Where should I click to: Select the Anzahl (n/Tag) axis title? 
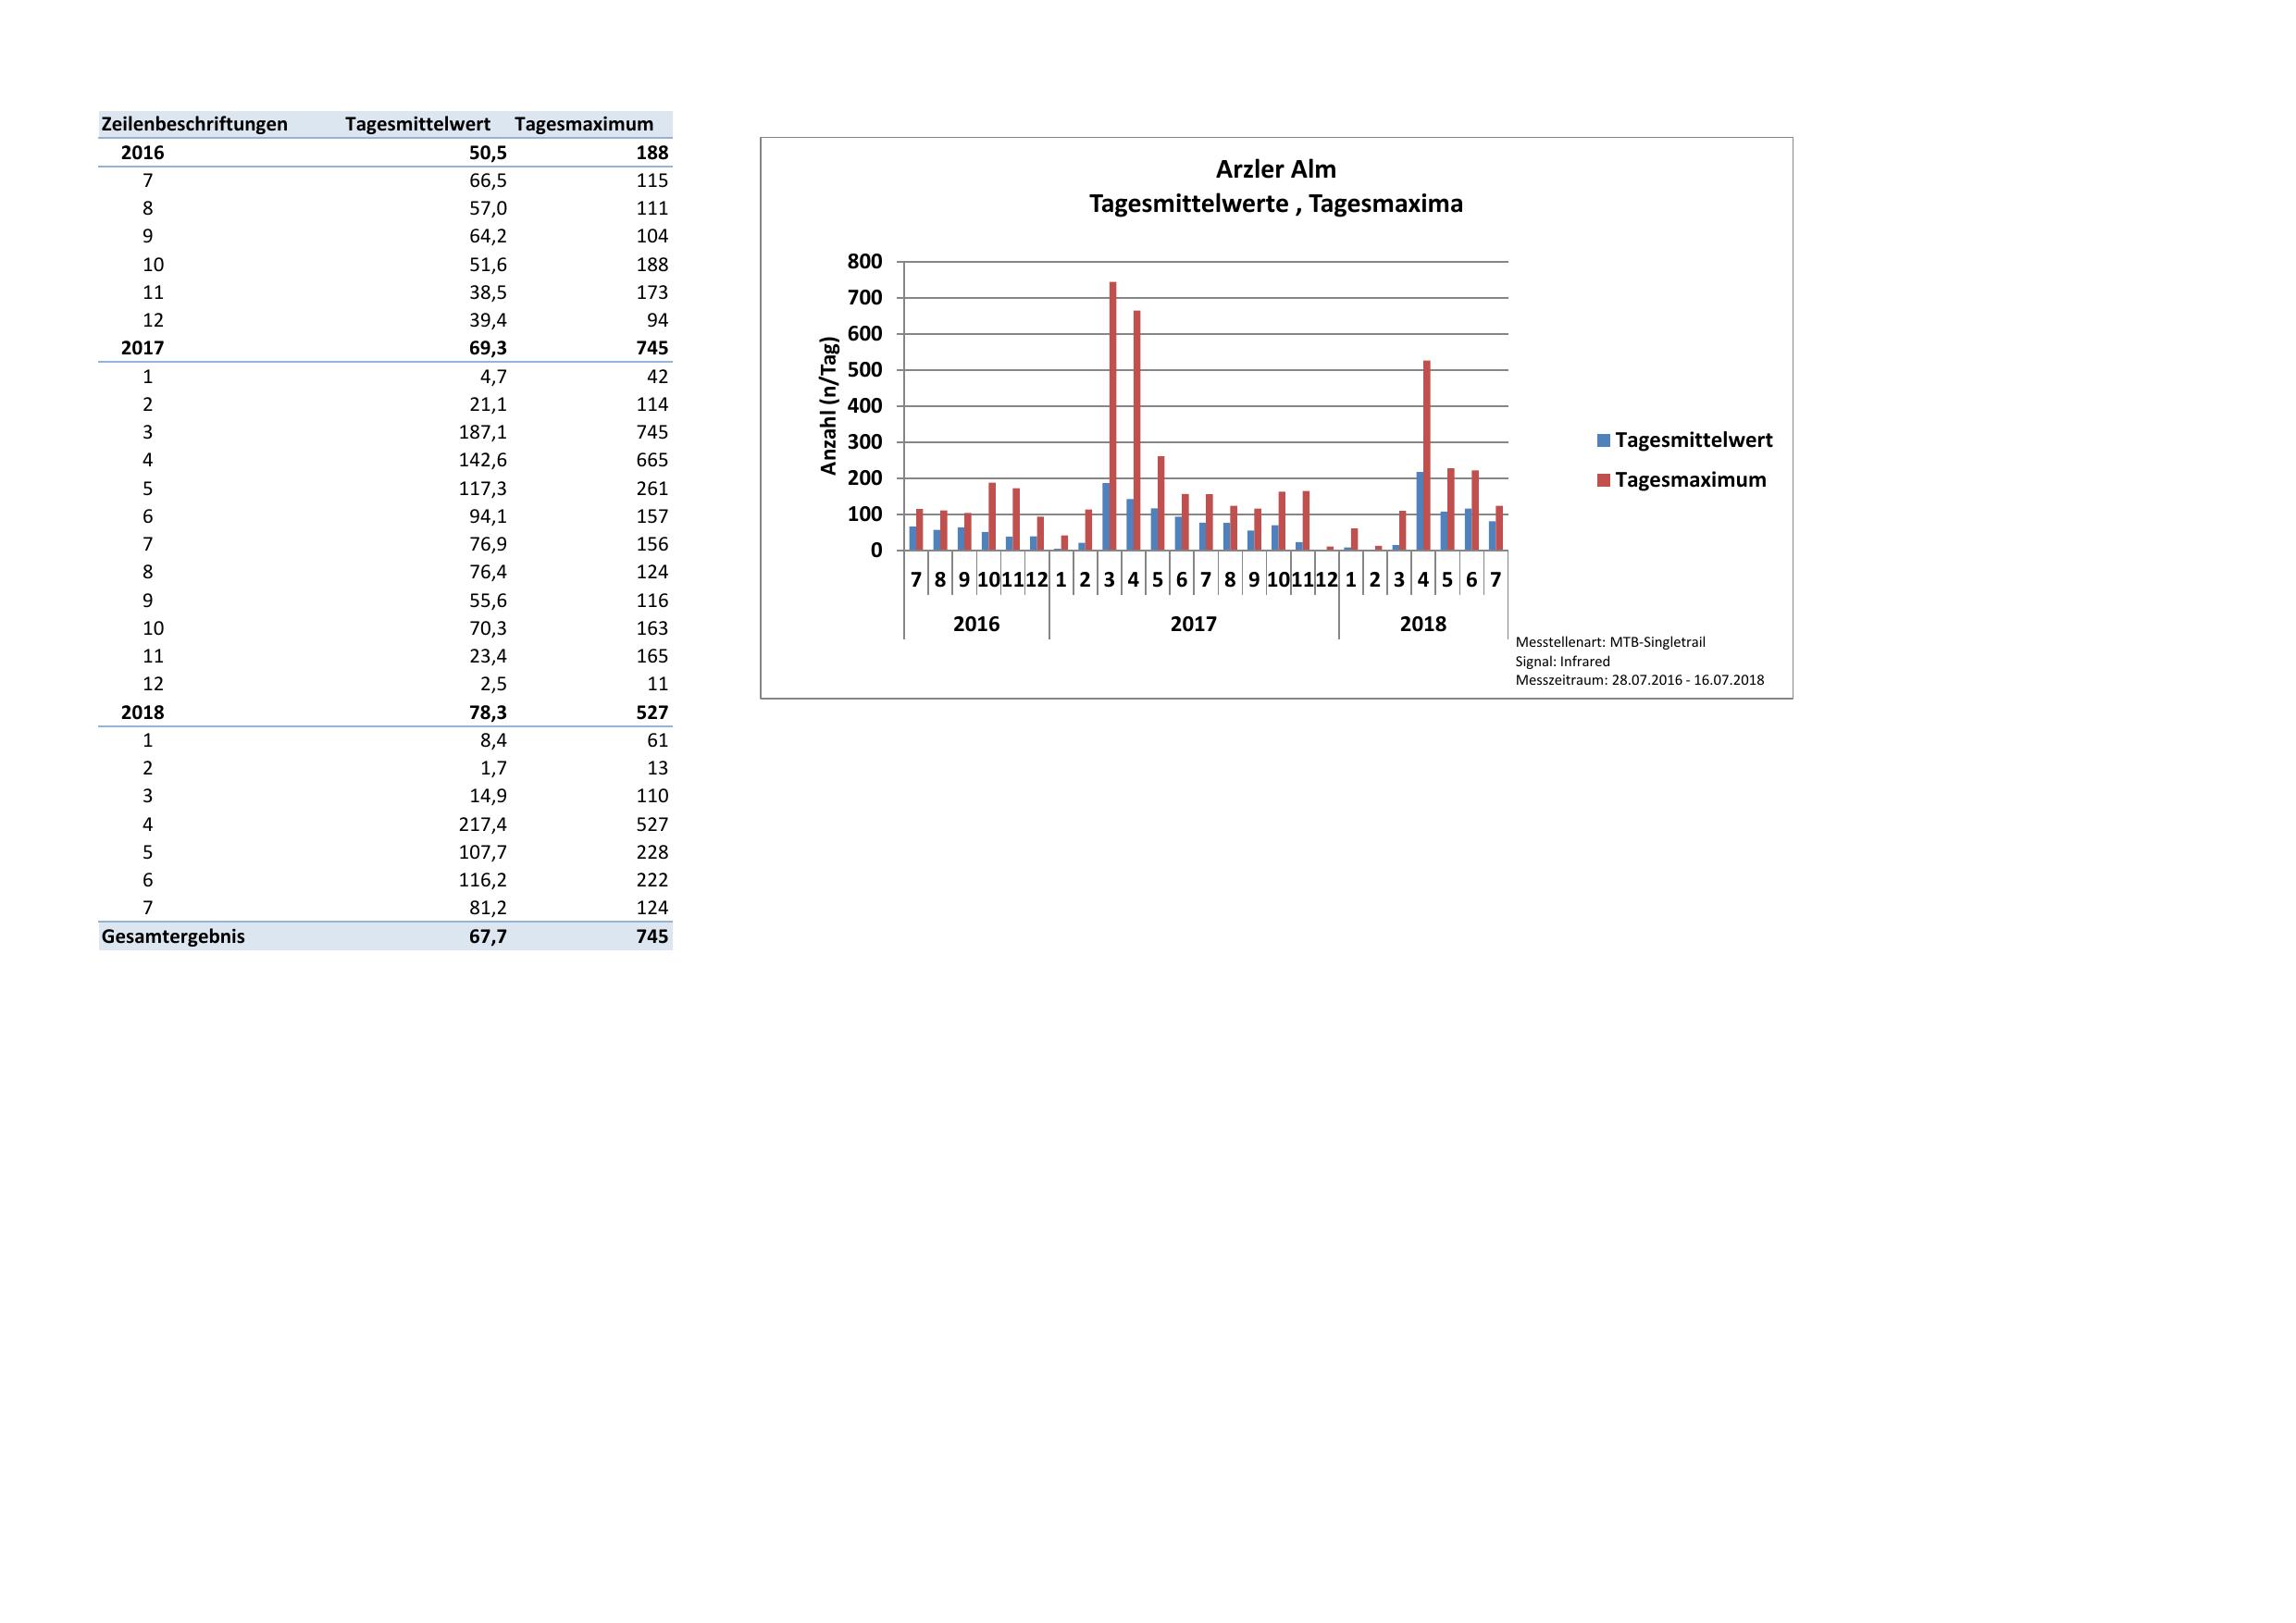pyautogui.click(x=828, y=406)
